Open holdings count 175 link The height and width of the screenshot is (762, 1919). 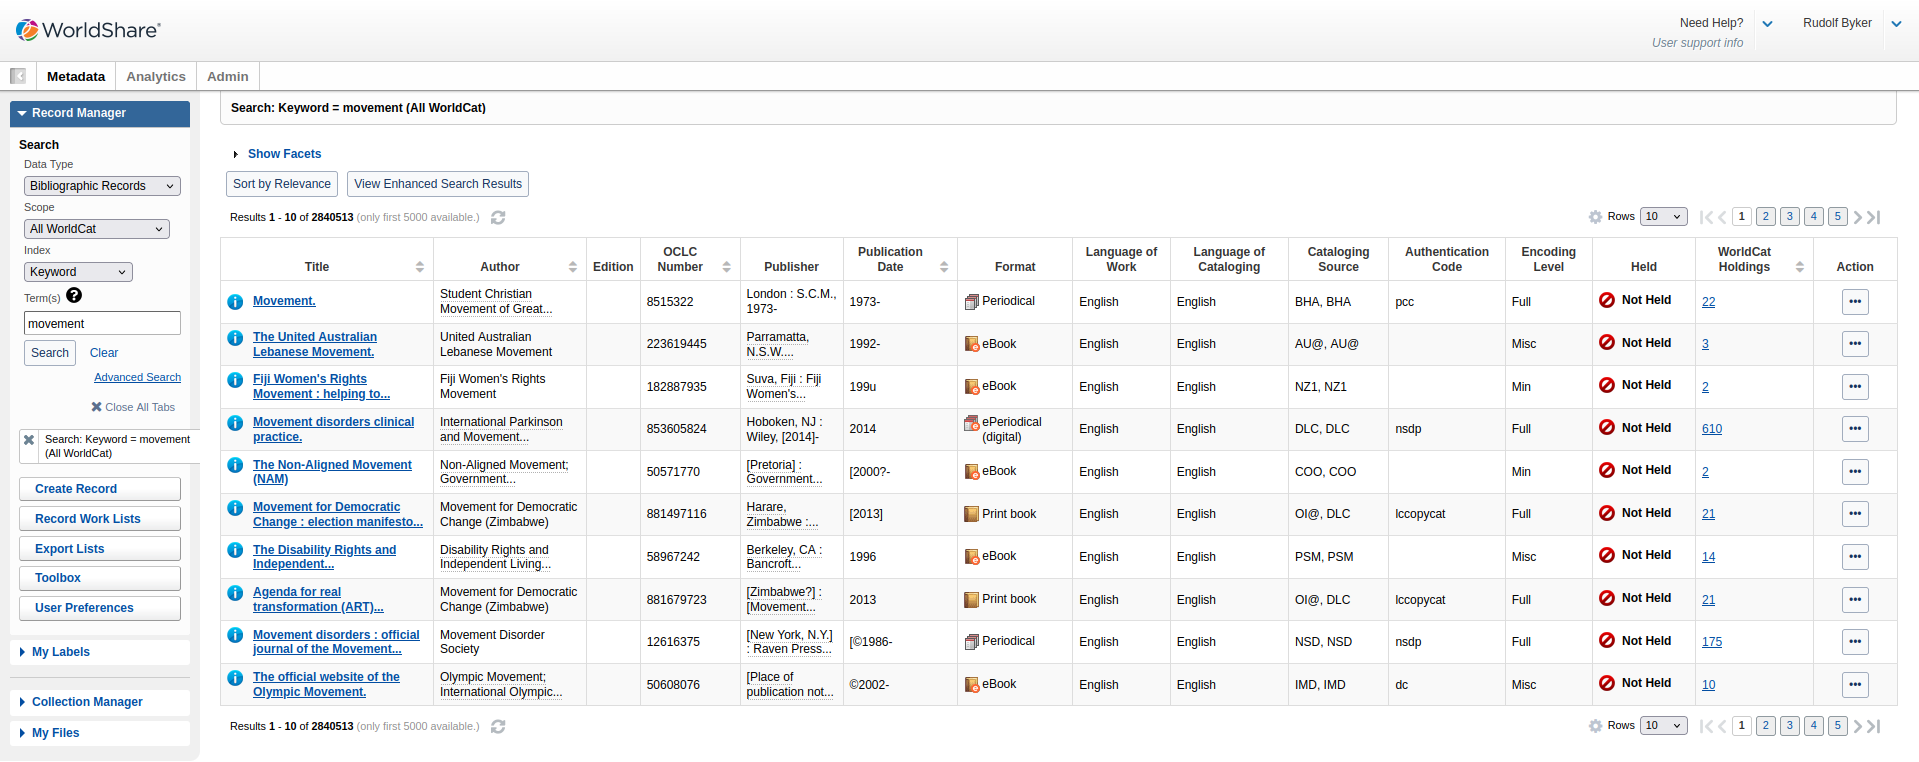click(x=1712, y=642)
